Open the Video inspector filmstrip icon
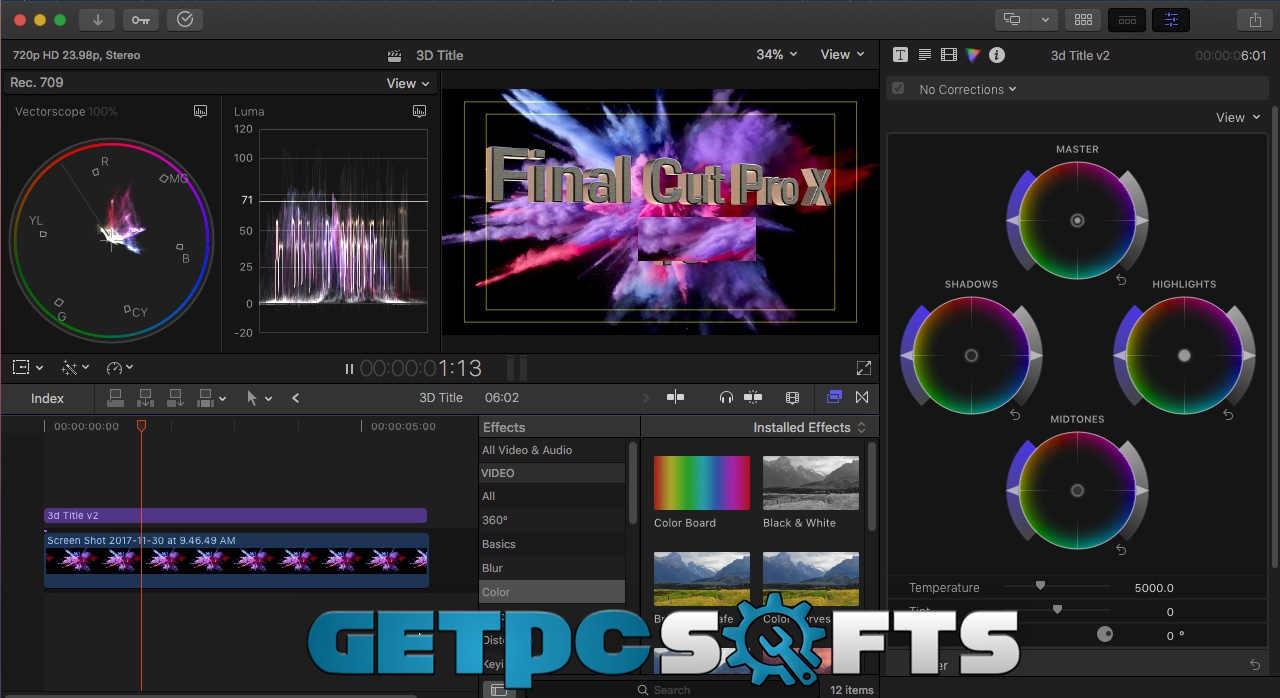 click(949, 55)
